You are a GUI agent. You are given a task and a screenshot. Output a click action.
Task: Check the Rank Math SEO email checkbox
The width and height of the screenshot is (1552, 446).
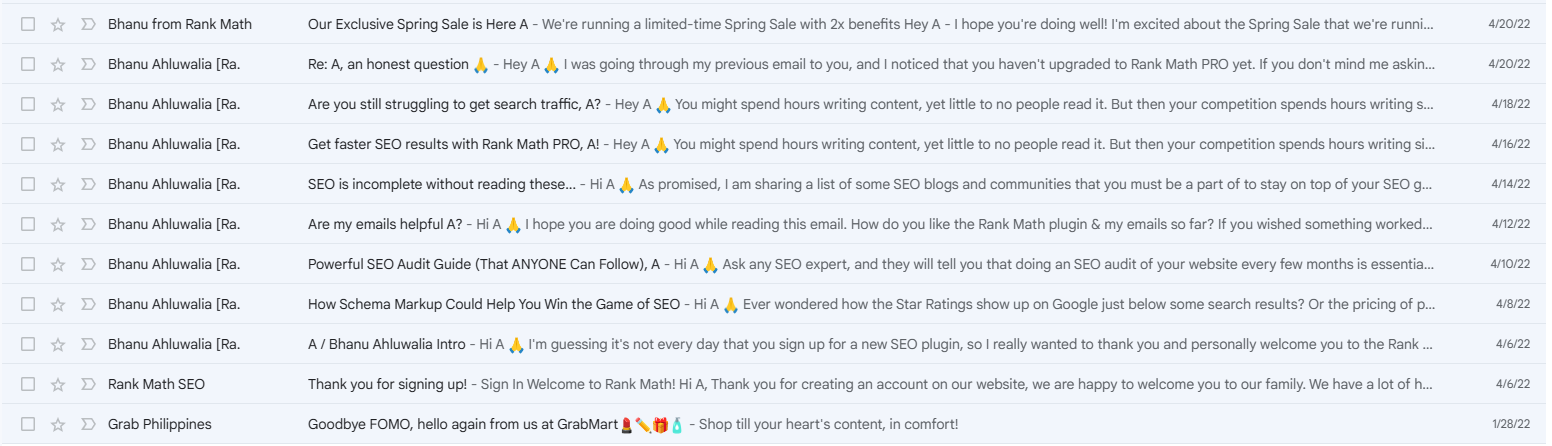coord(28,384)
